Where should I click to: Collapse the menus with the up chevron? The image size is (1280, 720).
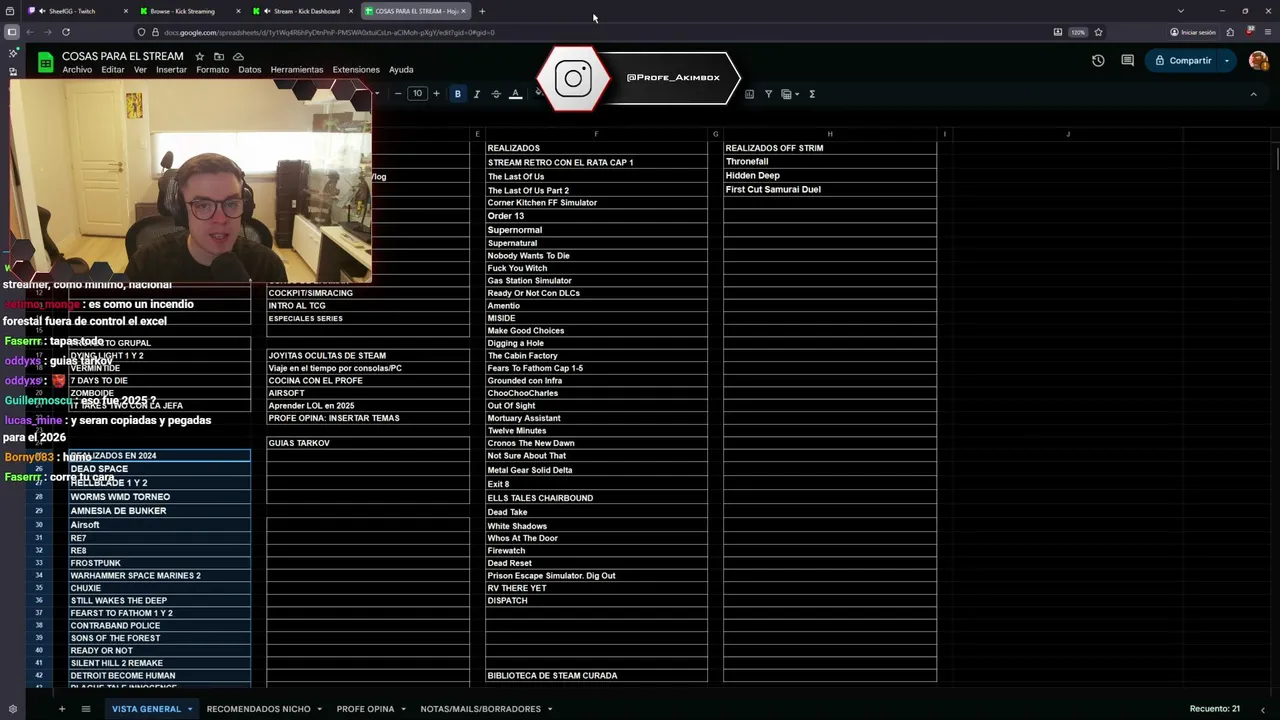(x=1253, y=94)
